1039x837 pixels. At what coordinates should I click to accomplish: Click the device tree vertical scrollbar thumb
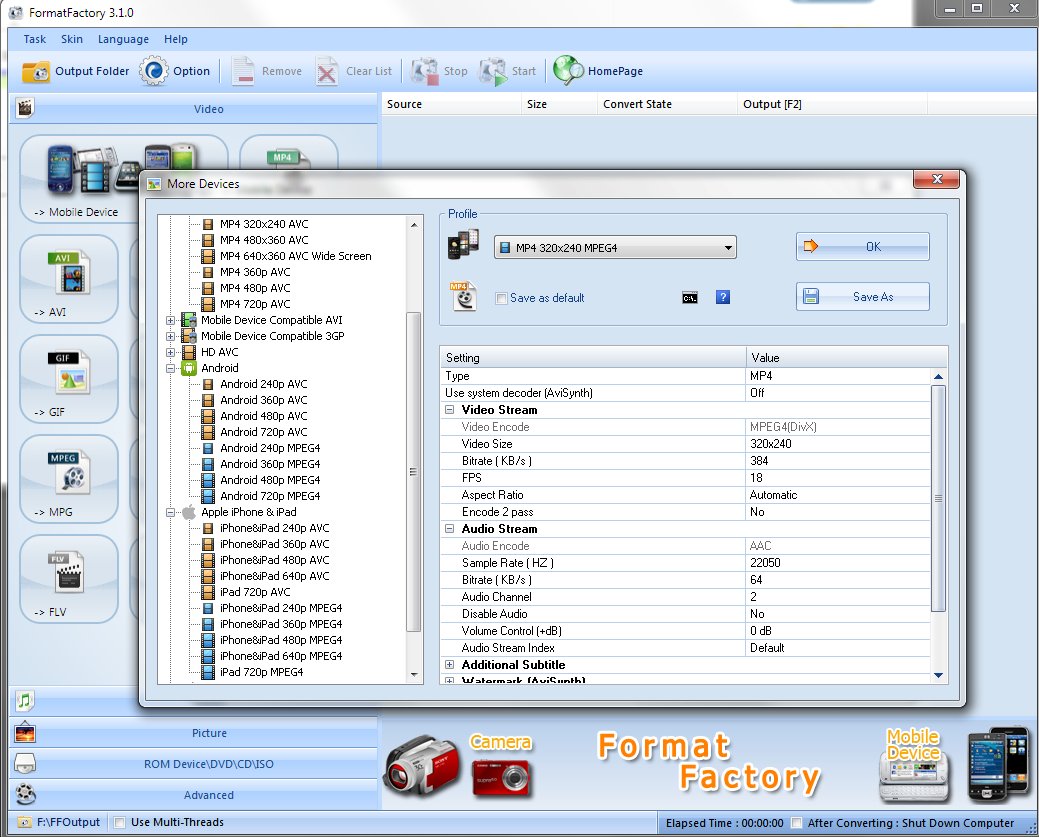[413, 471]
